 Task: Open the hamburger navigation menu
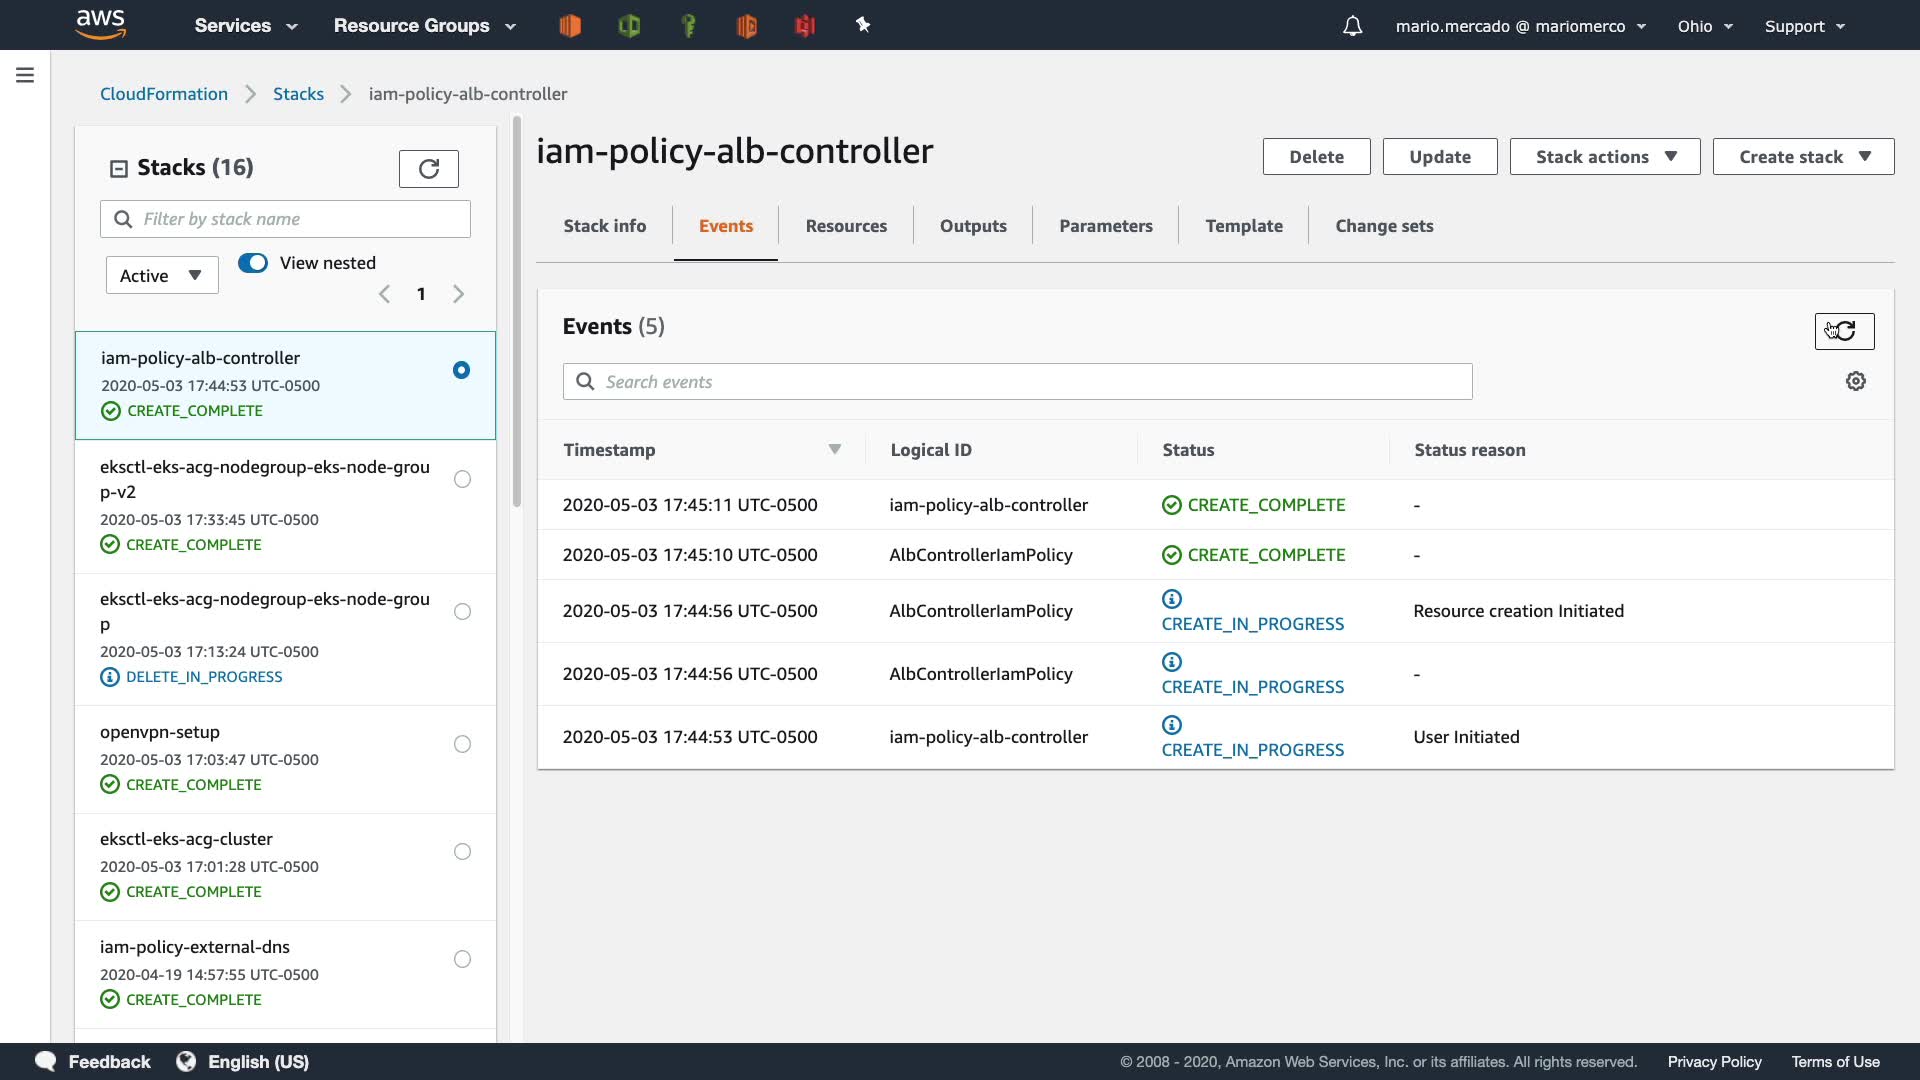[x=25, y=75]
